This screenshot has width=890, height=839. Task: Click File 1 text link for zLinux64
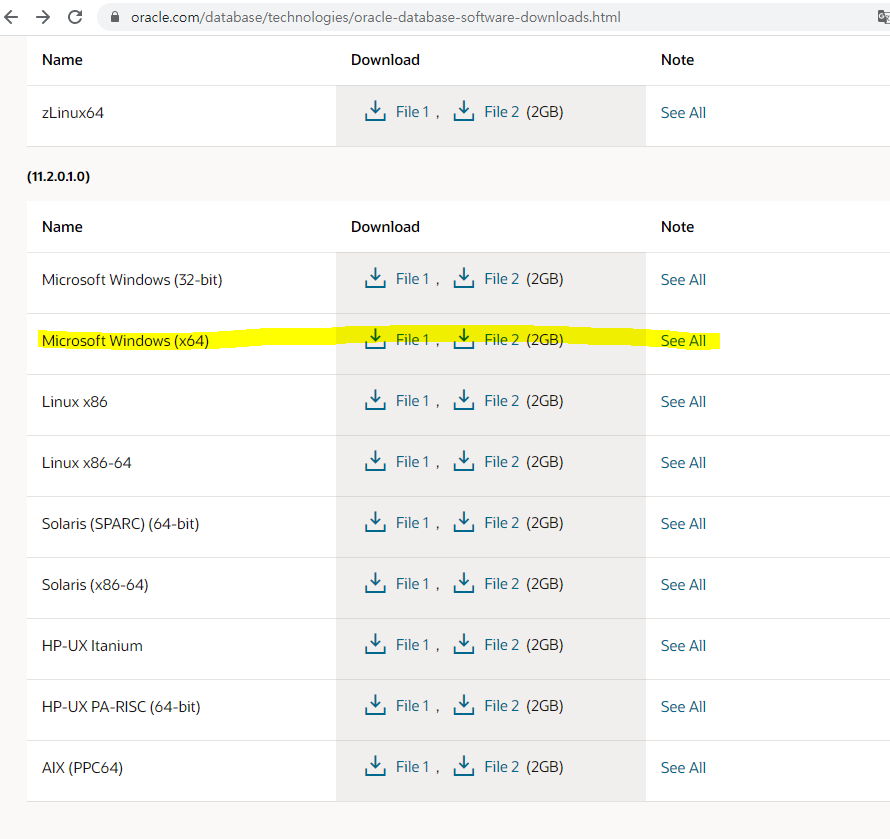coord(412,112)
